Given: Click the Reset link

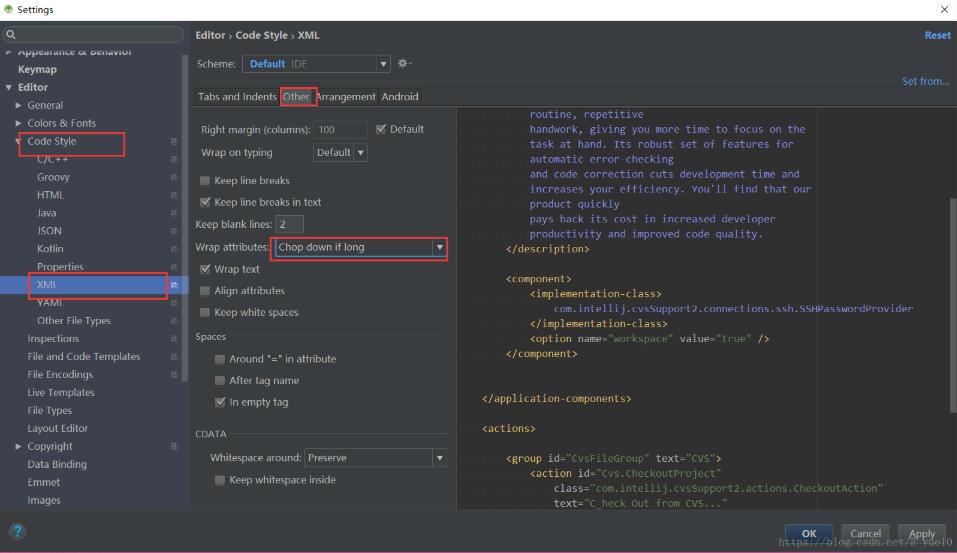Looking at the screenshot, I should tap(937, 35).
